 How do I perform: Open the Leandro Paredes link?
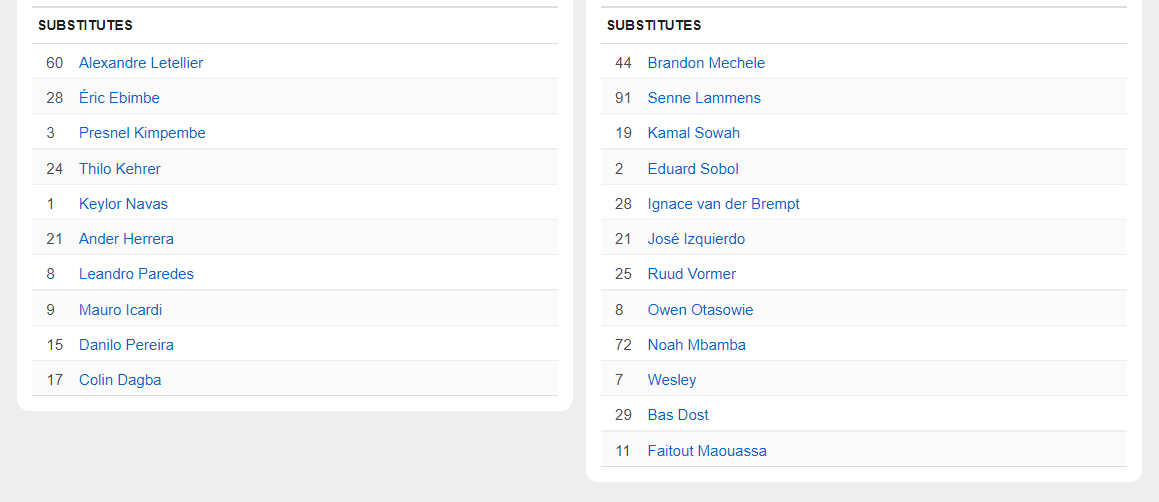pos(136,274)
